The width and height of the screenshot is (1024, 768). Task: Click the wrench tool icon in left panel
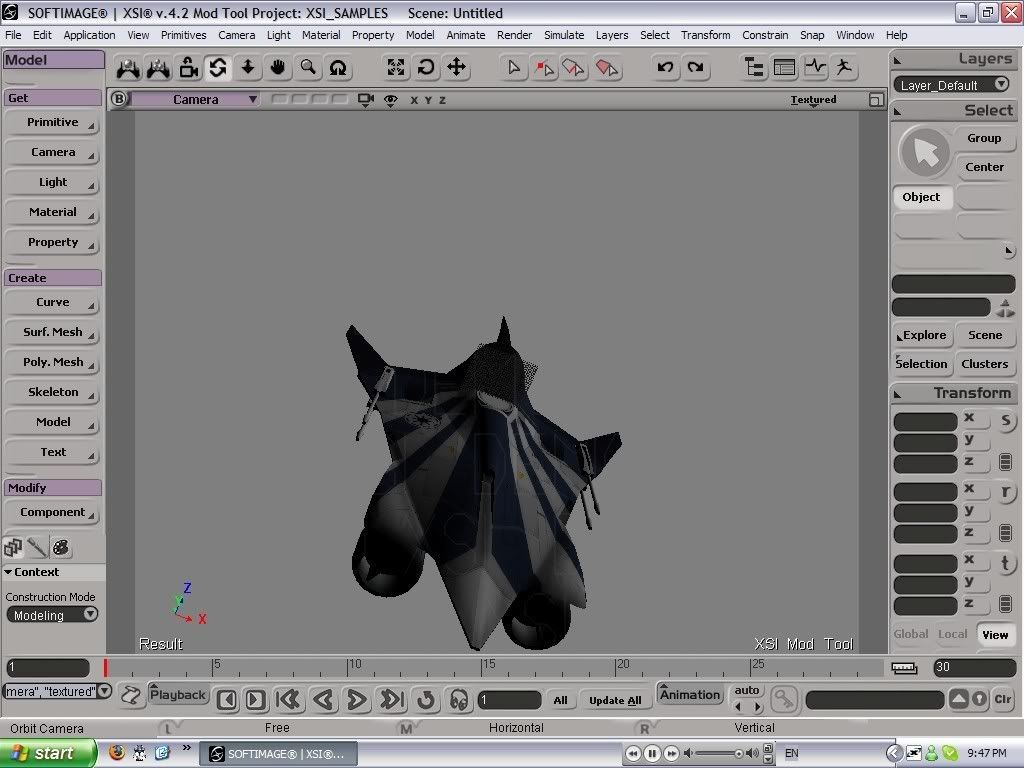click(x=37, y=547)
